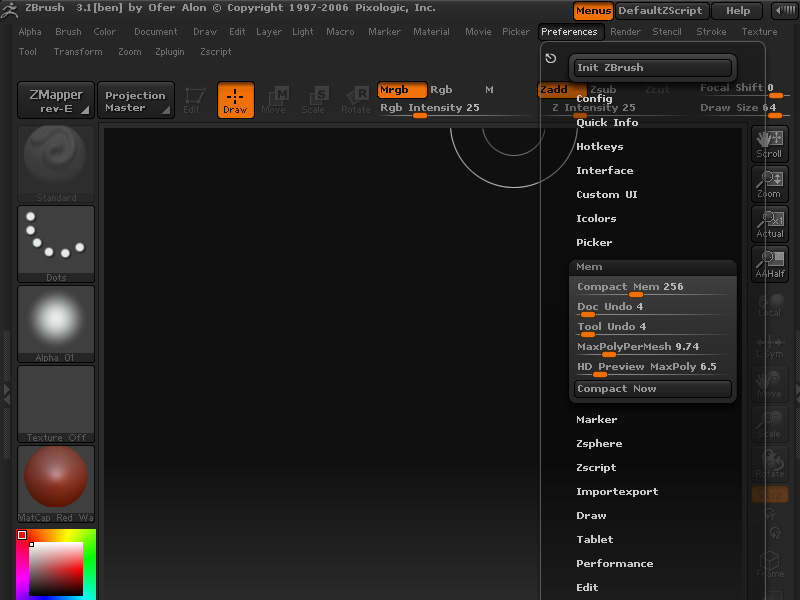Adjust the Tool Undo 4 slider
The width and height of the screenshot is (800, 600).
tap(653, 328)
